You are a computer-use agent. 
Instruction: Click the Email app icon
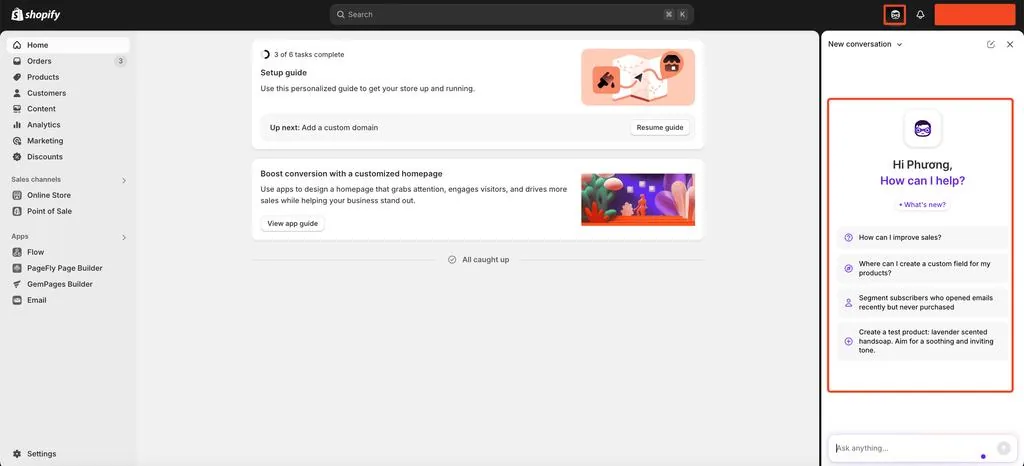pos(17,300)
